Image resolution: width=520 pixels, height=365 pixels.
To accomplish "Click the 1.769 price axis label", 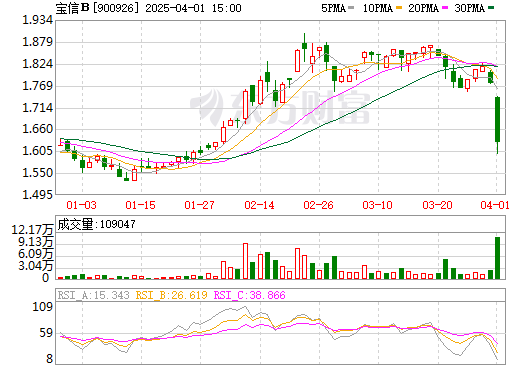I will point(38,86).
